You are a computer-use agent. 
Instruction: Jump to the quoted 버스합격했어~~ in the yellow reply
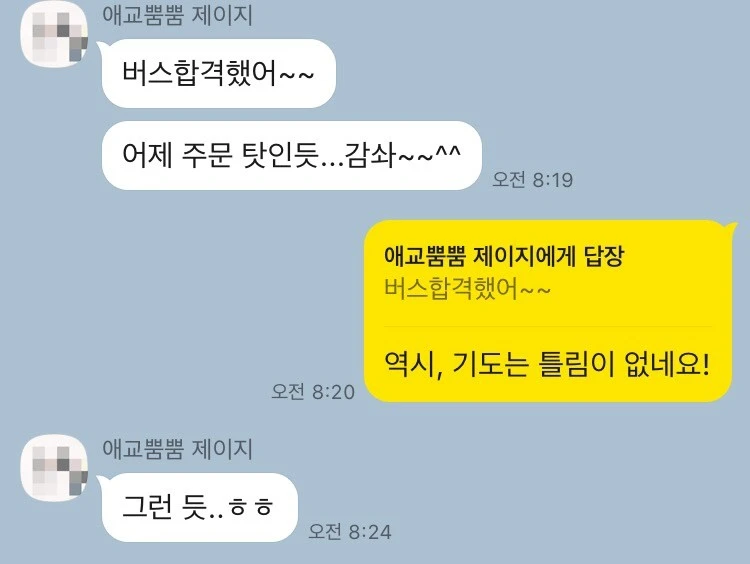tap(467, 289)
